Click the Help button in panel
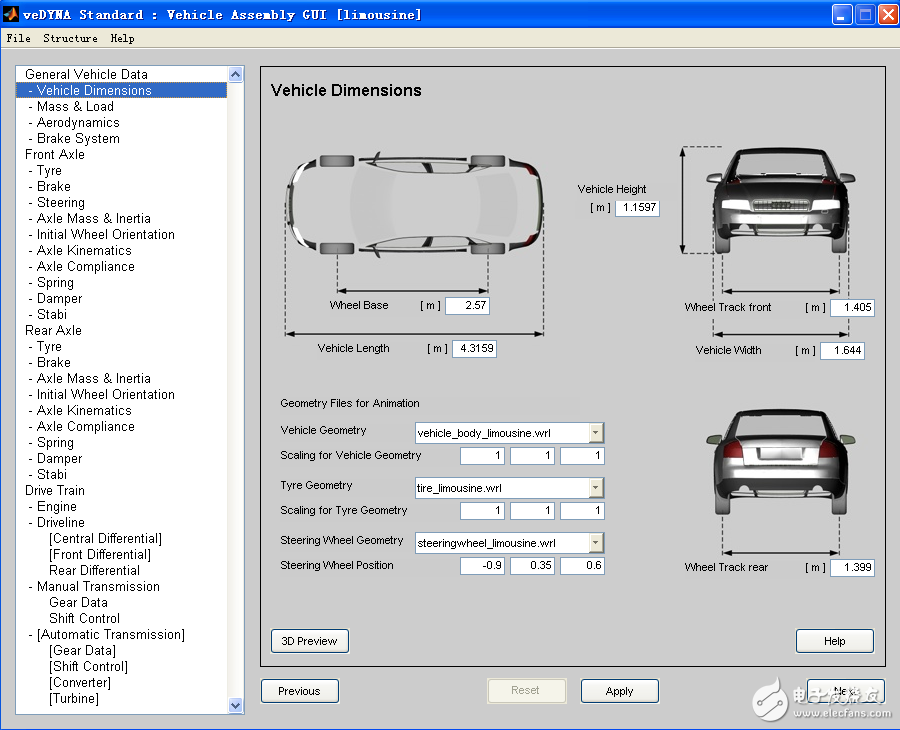This screenshot has height=730, width=900. (834, 641)
